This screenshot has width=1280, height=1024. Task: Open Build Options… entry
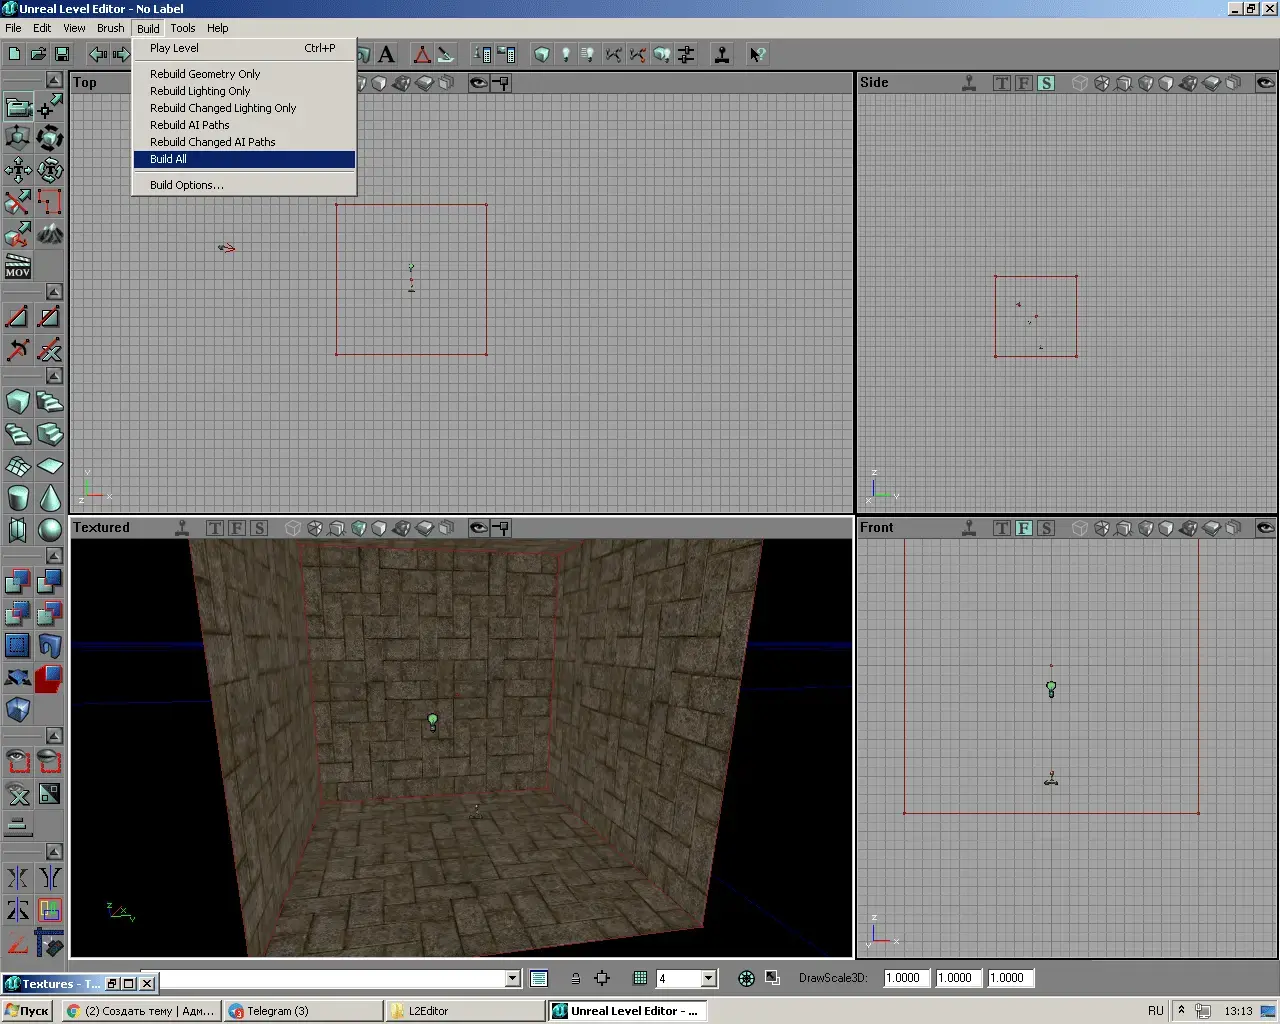[x=244, y=185]
